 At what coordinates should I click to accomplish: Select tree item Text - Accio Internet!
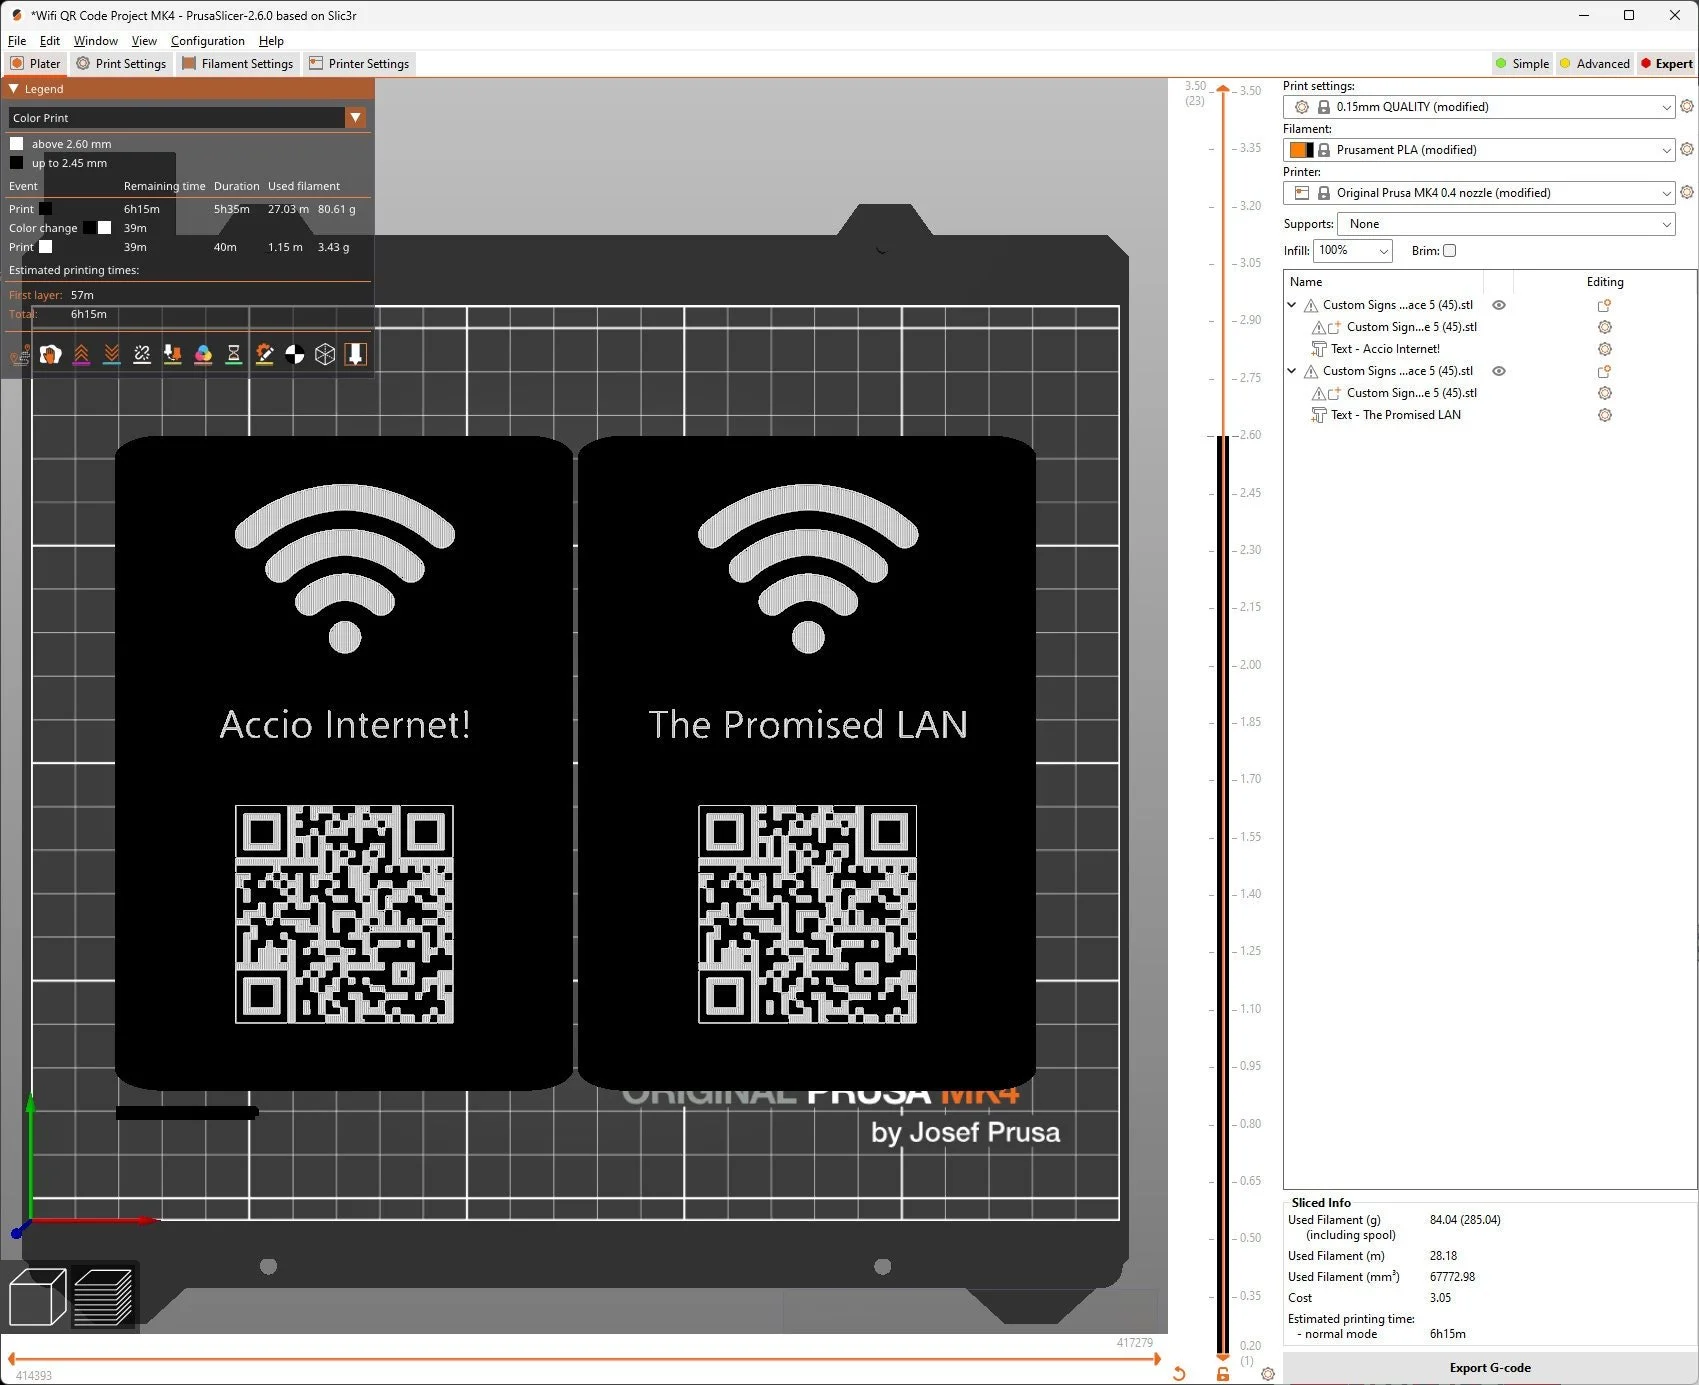(x=1385, y=349)
